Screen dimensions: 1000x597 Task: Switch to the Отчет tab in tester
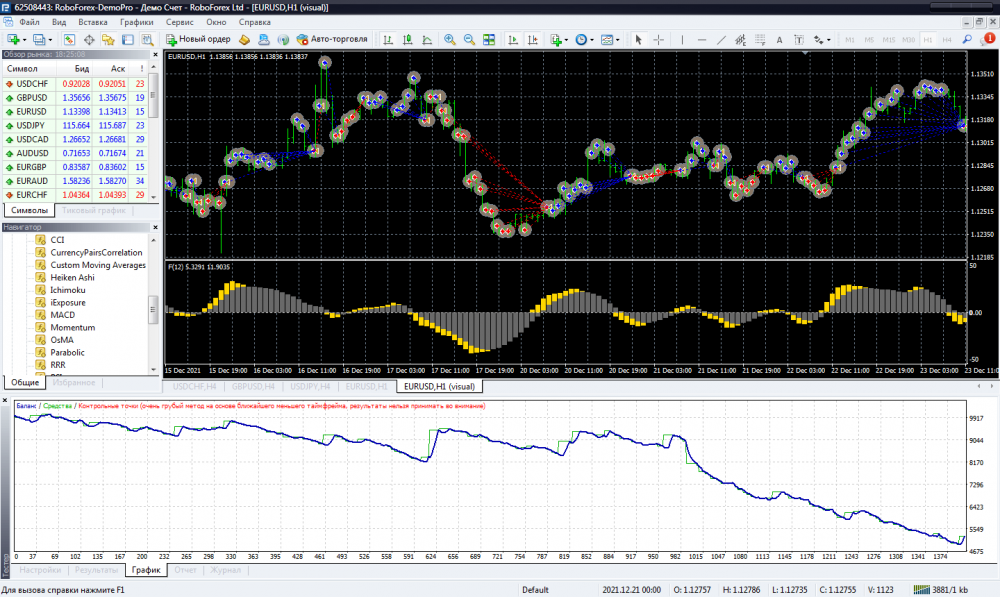pos(185,570)
